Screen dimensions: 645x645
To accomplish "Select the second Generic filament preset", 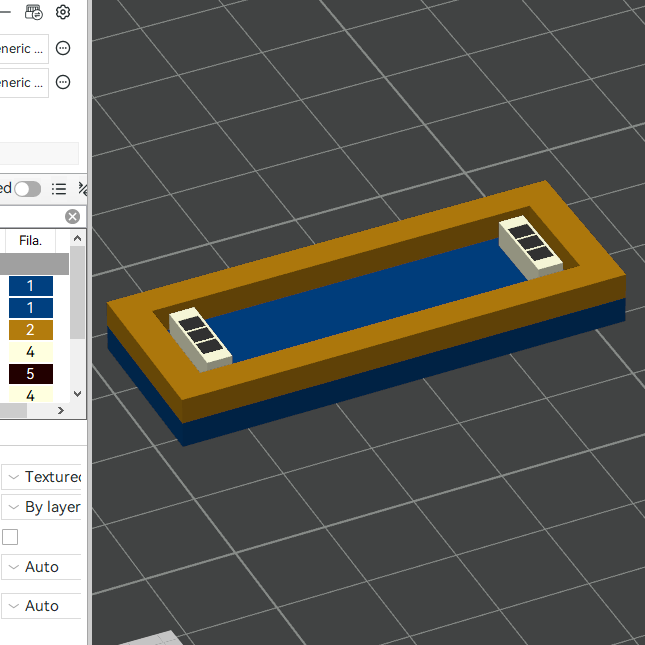I will pyautogui.click(x=23, y=83).
